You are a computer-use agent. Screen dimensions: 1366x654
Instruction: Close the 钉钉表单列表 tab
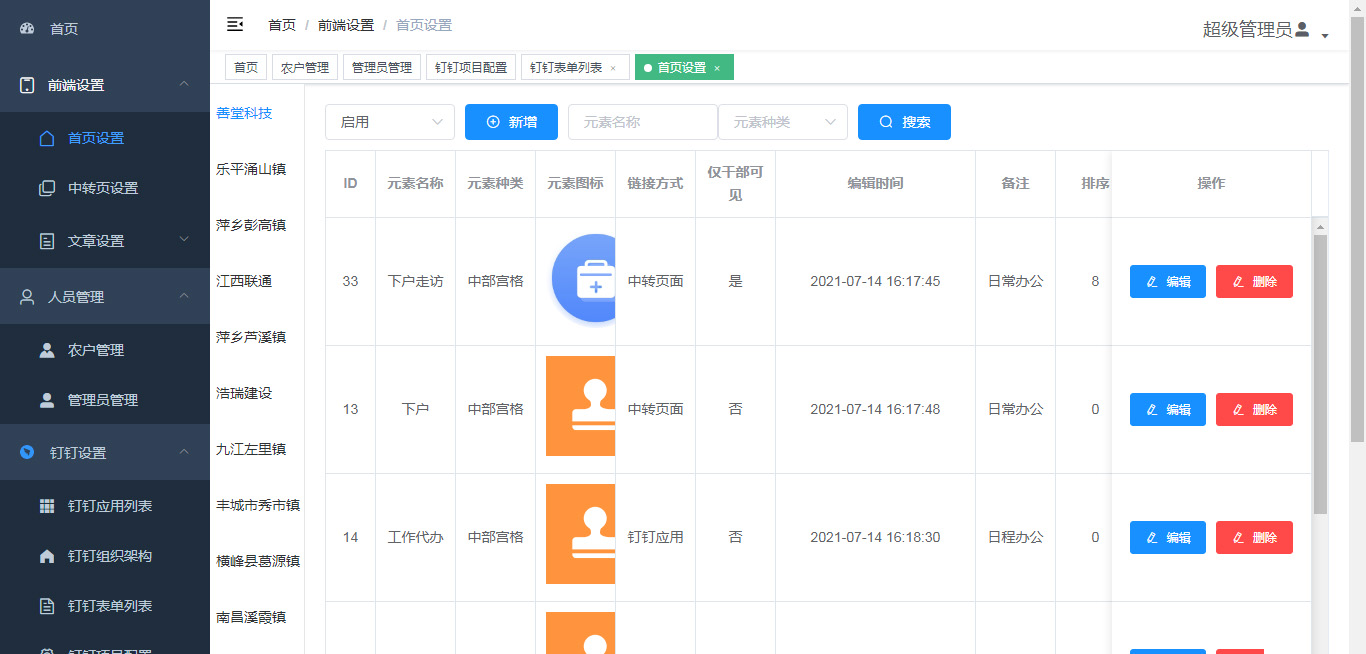(613, 68)
